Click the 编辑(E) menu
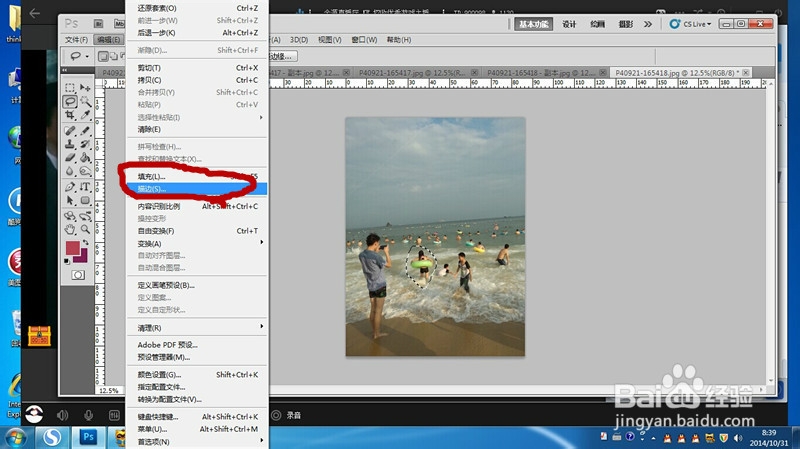Screen dimensions: 800x449 (x=109, y=39)
